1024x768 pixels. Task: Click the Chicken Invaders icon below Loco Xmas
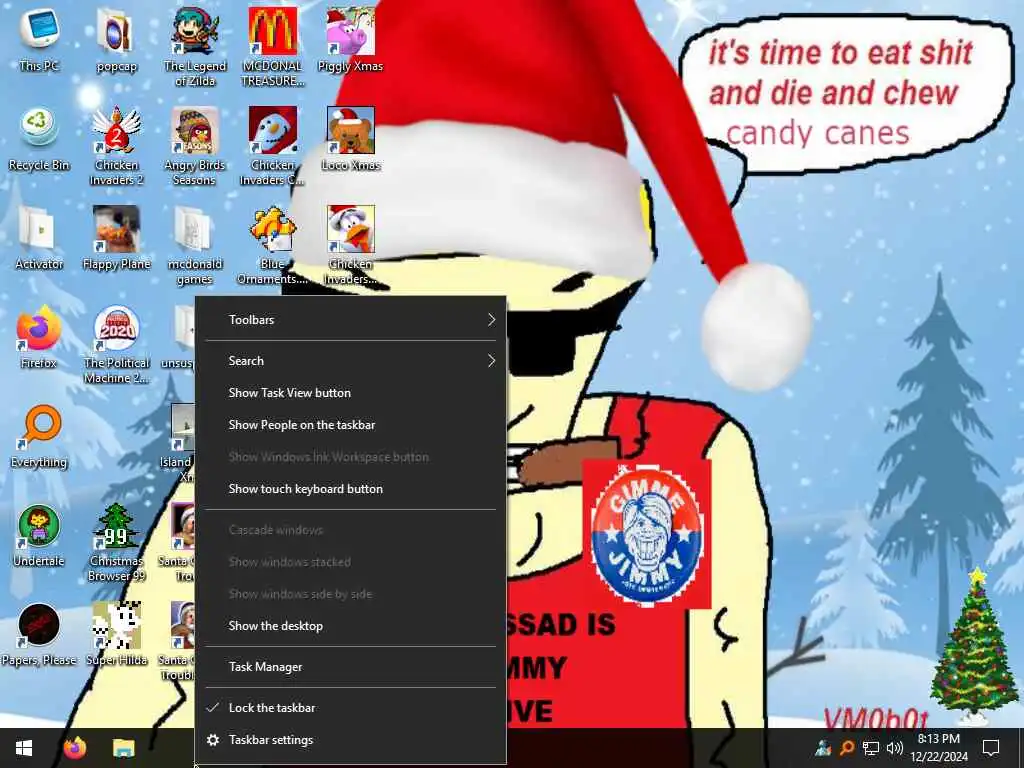pos(351,244)
